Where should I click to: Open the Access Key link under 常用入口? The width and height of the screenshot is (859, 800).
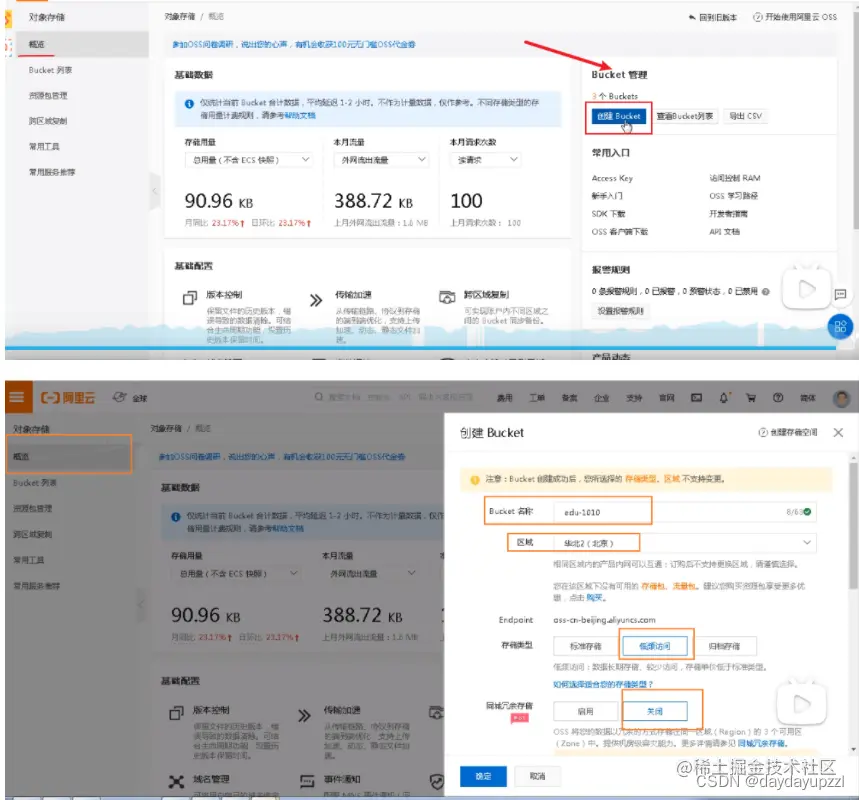[x=612, y=179]
